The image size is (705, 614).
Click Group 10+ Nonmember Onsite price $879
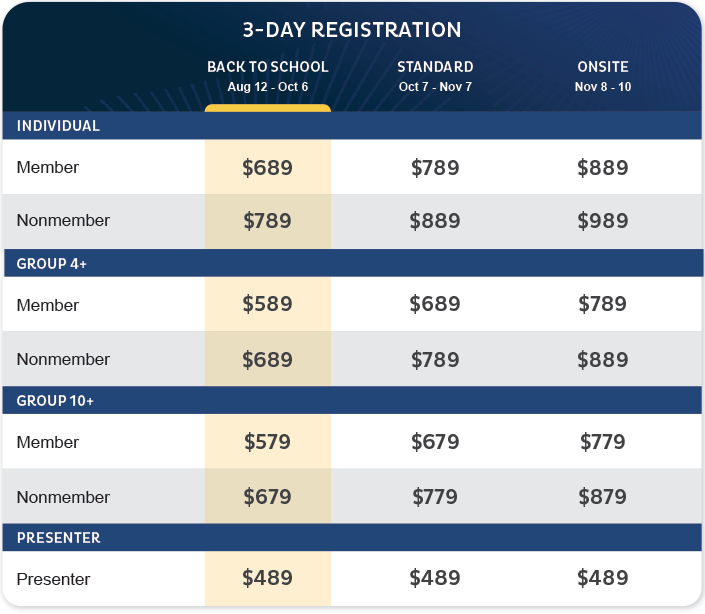pos(603,497)
